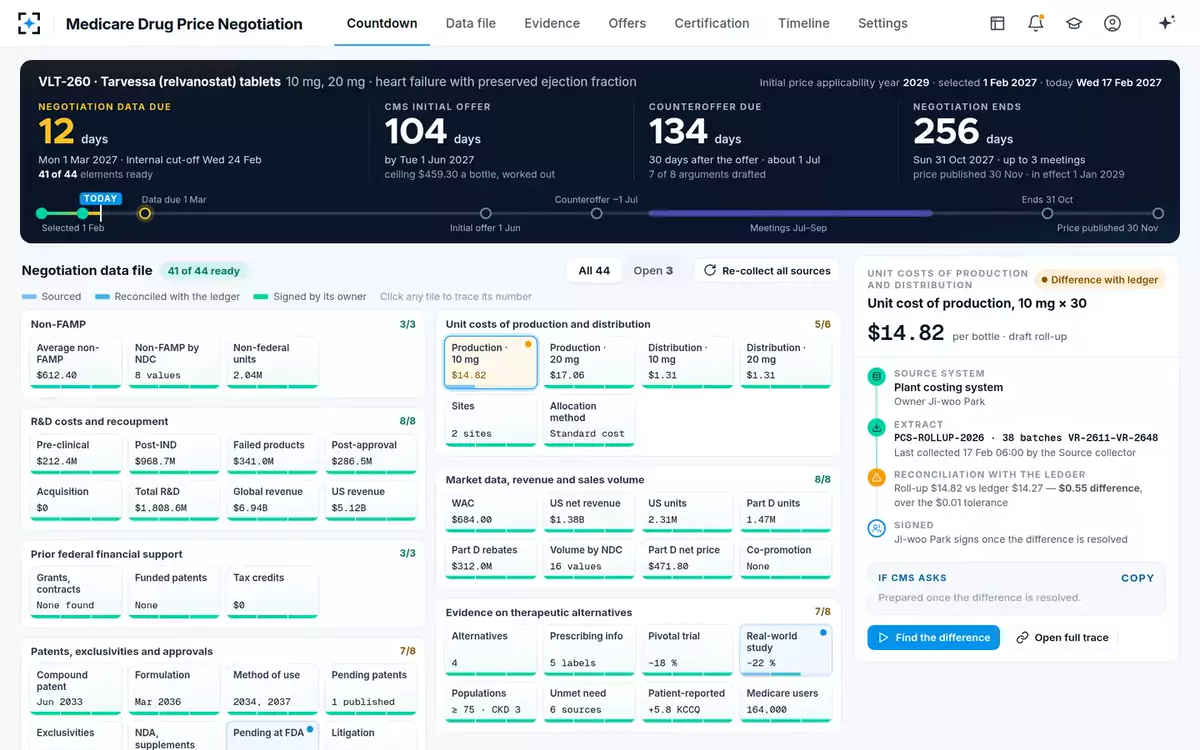Open the notifications bell

tap(1036, 23)
